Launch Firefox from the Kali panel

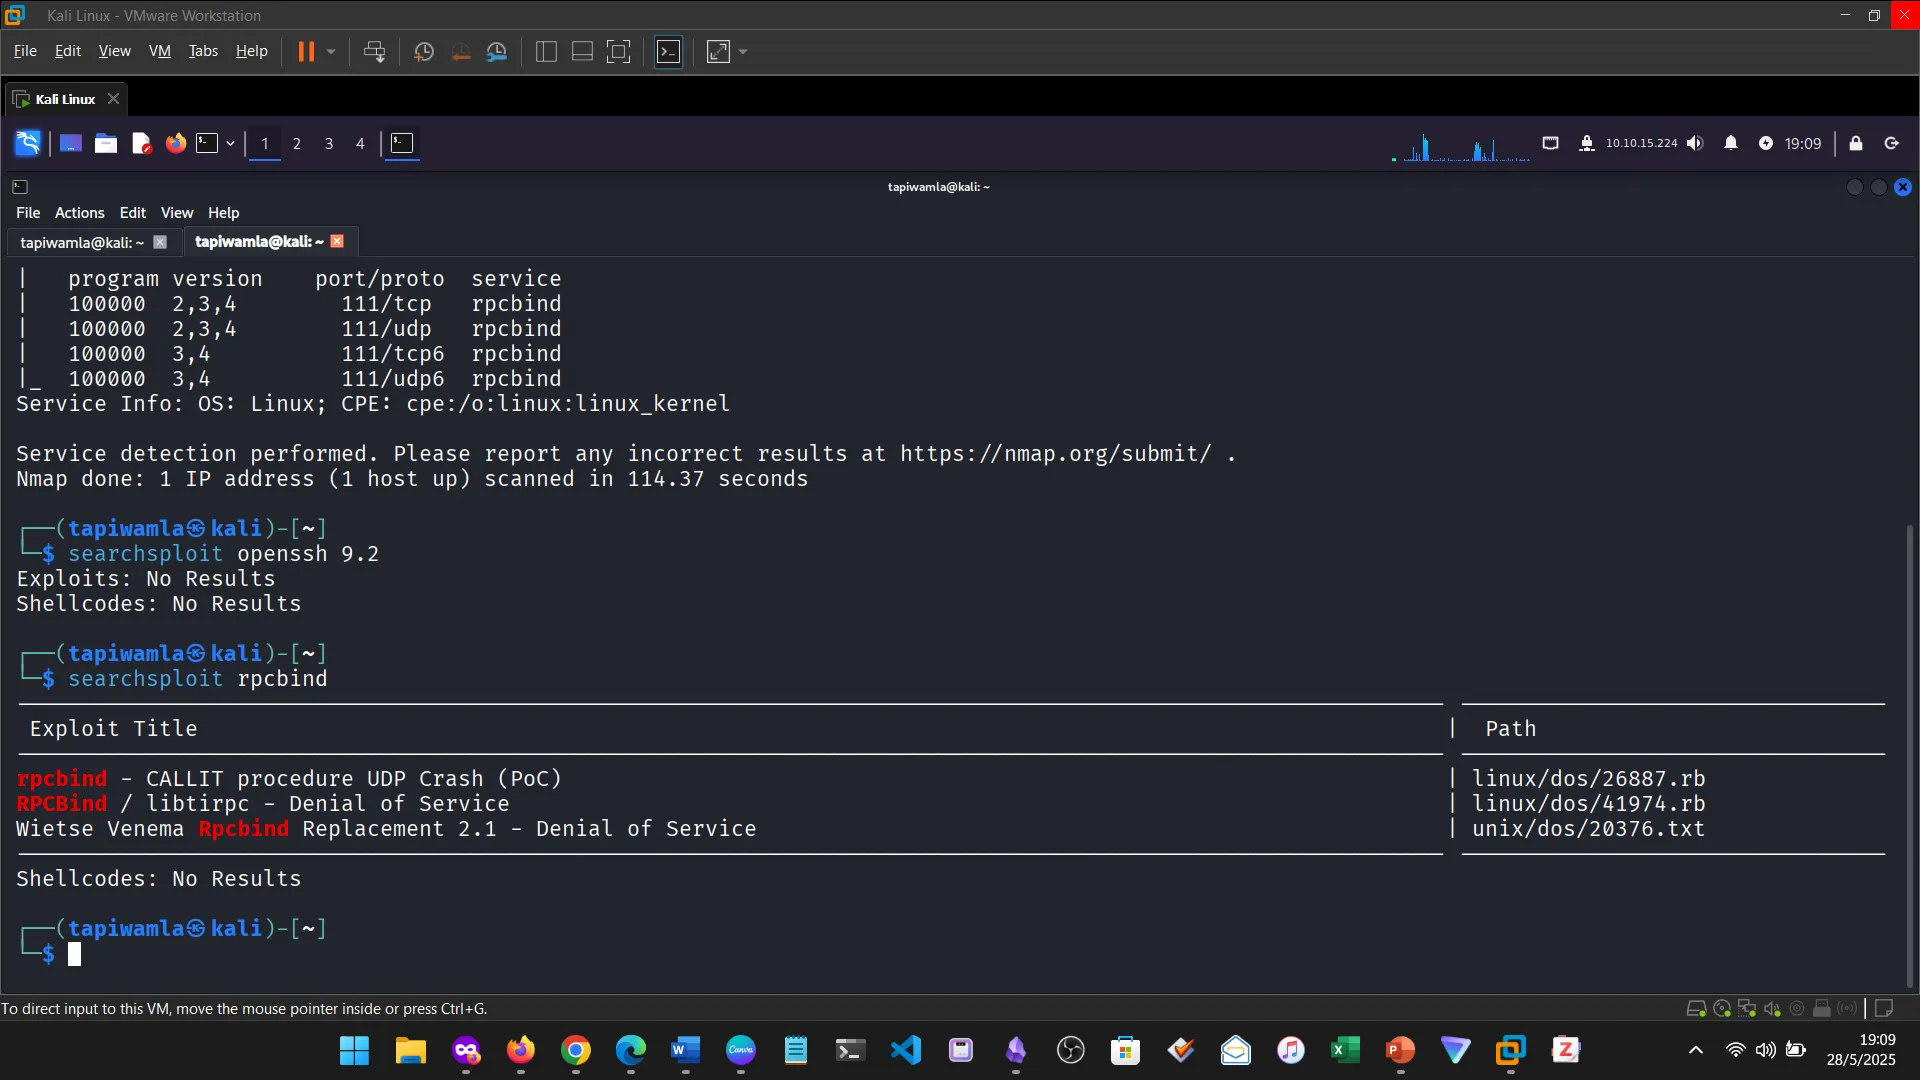[x=175, y=143]
